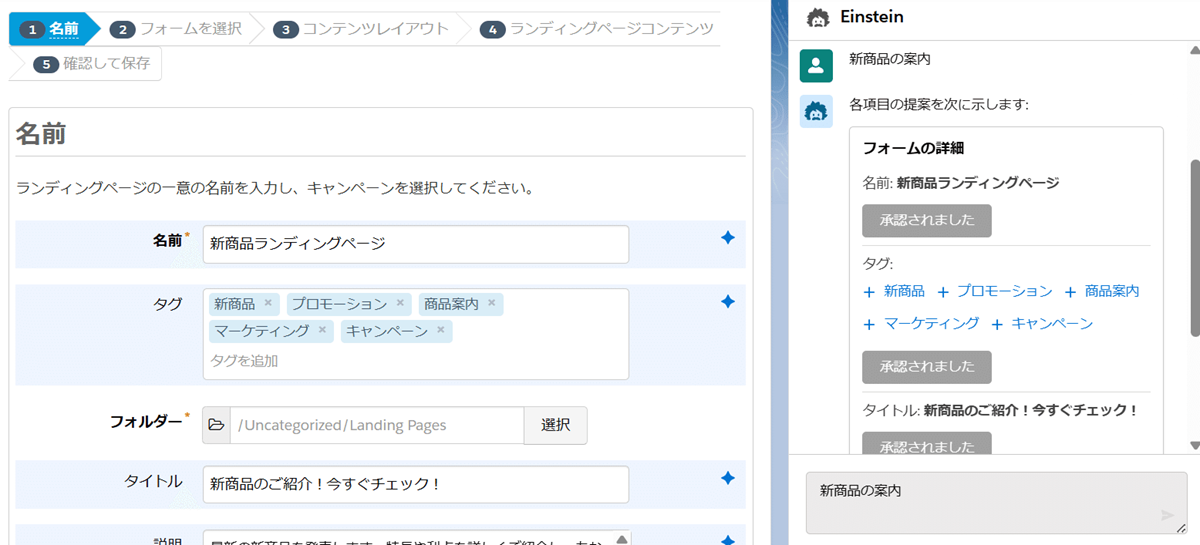This screenshot has width=1200, height=545.
Task: Jump to step 5 確認して保存
Action: coord(92,64)
